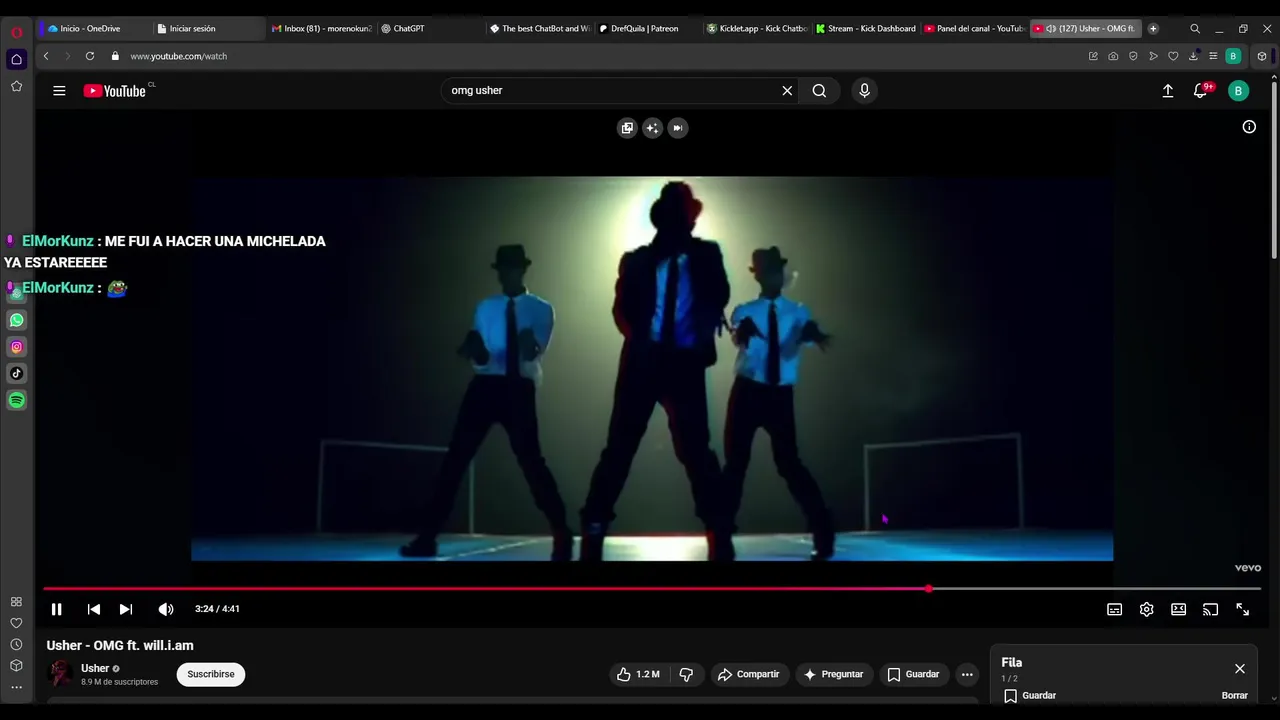
Task: Open Instagram in the Opera sidebar
Action: pyautogui.click(x=16, y=347)
